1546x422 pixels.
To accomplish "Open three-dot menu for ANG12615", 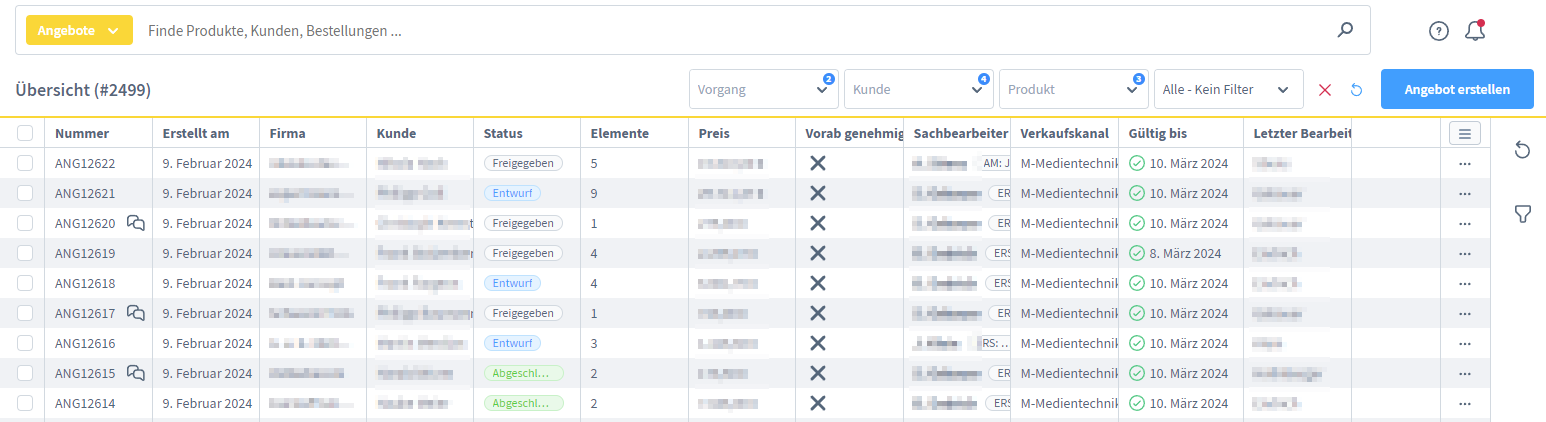I will coord(1465,373).
